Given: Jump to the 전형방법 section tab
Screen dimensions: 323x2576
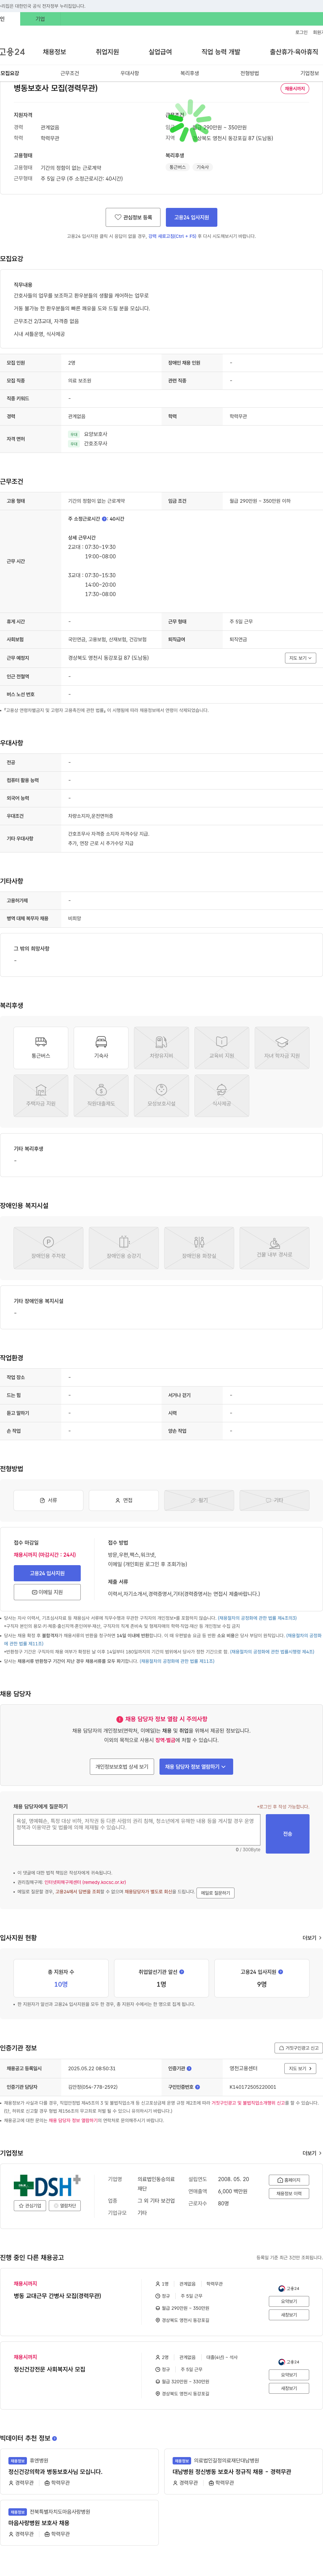Looking at the screenshot, I should [250, 73].
